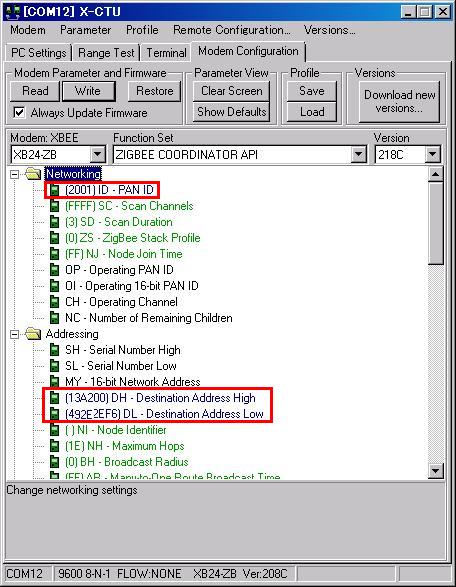Click the Write button
The width and height of the screenshot is (456, 587).
click(88, 91)
